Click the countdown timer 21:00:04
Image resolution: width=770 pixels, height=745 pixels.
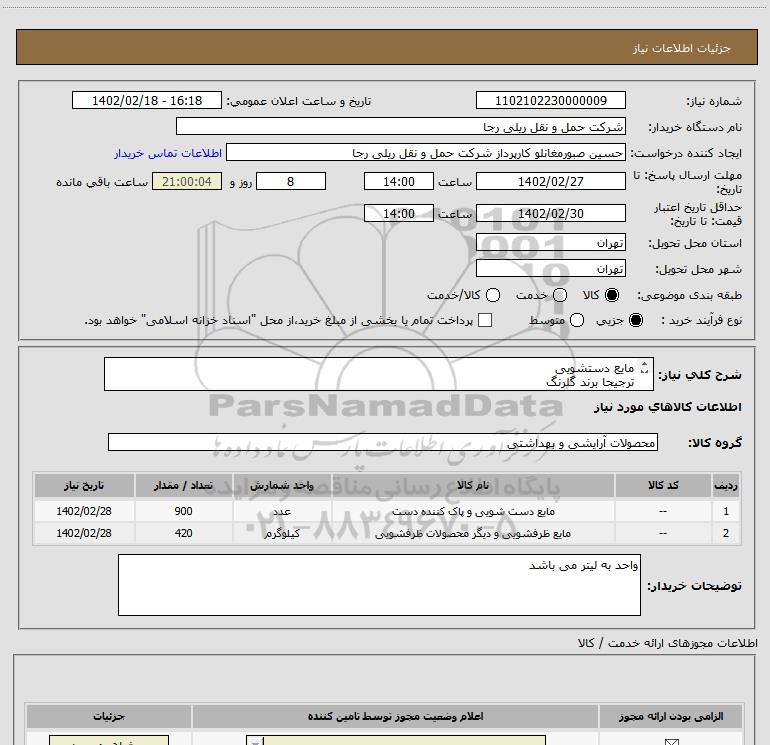tap(187, 182)
